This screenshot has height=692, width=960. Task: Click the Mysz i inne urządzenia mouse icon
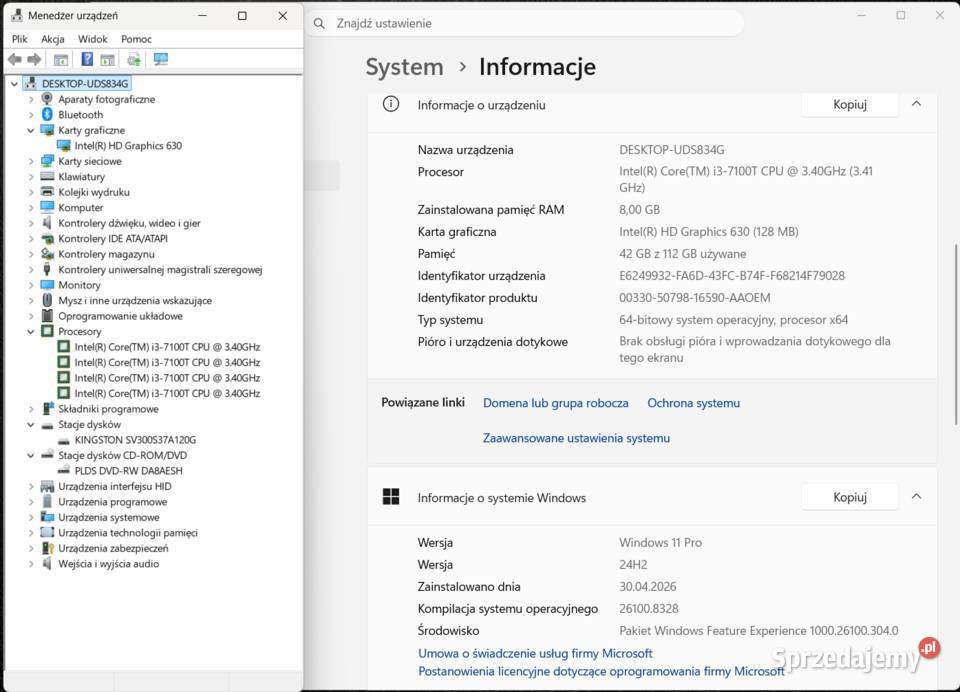47,300
